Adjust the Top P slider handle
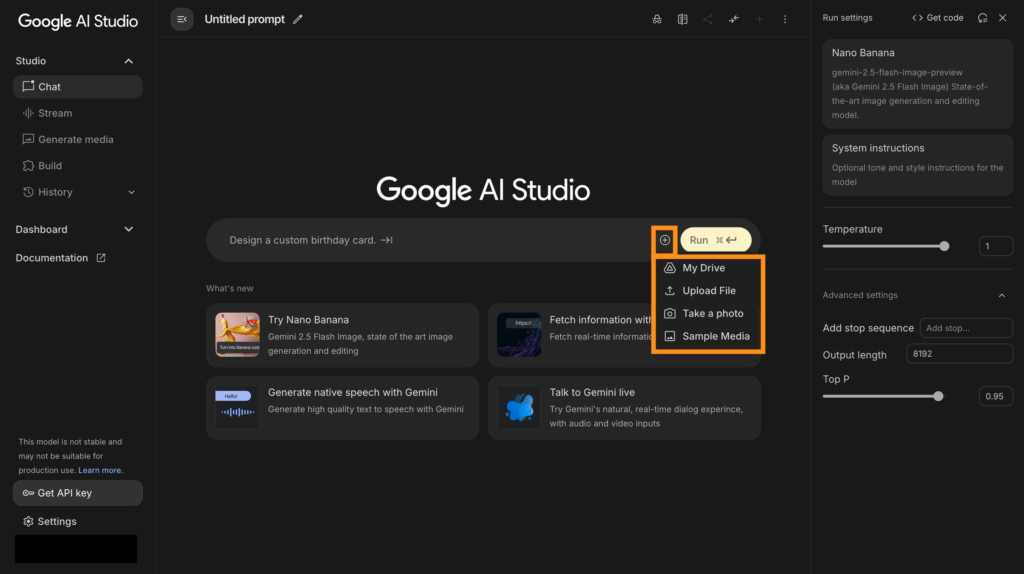The height and width of the screenshot is (574, 1024). (x=938, y=396)
